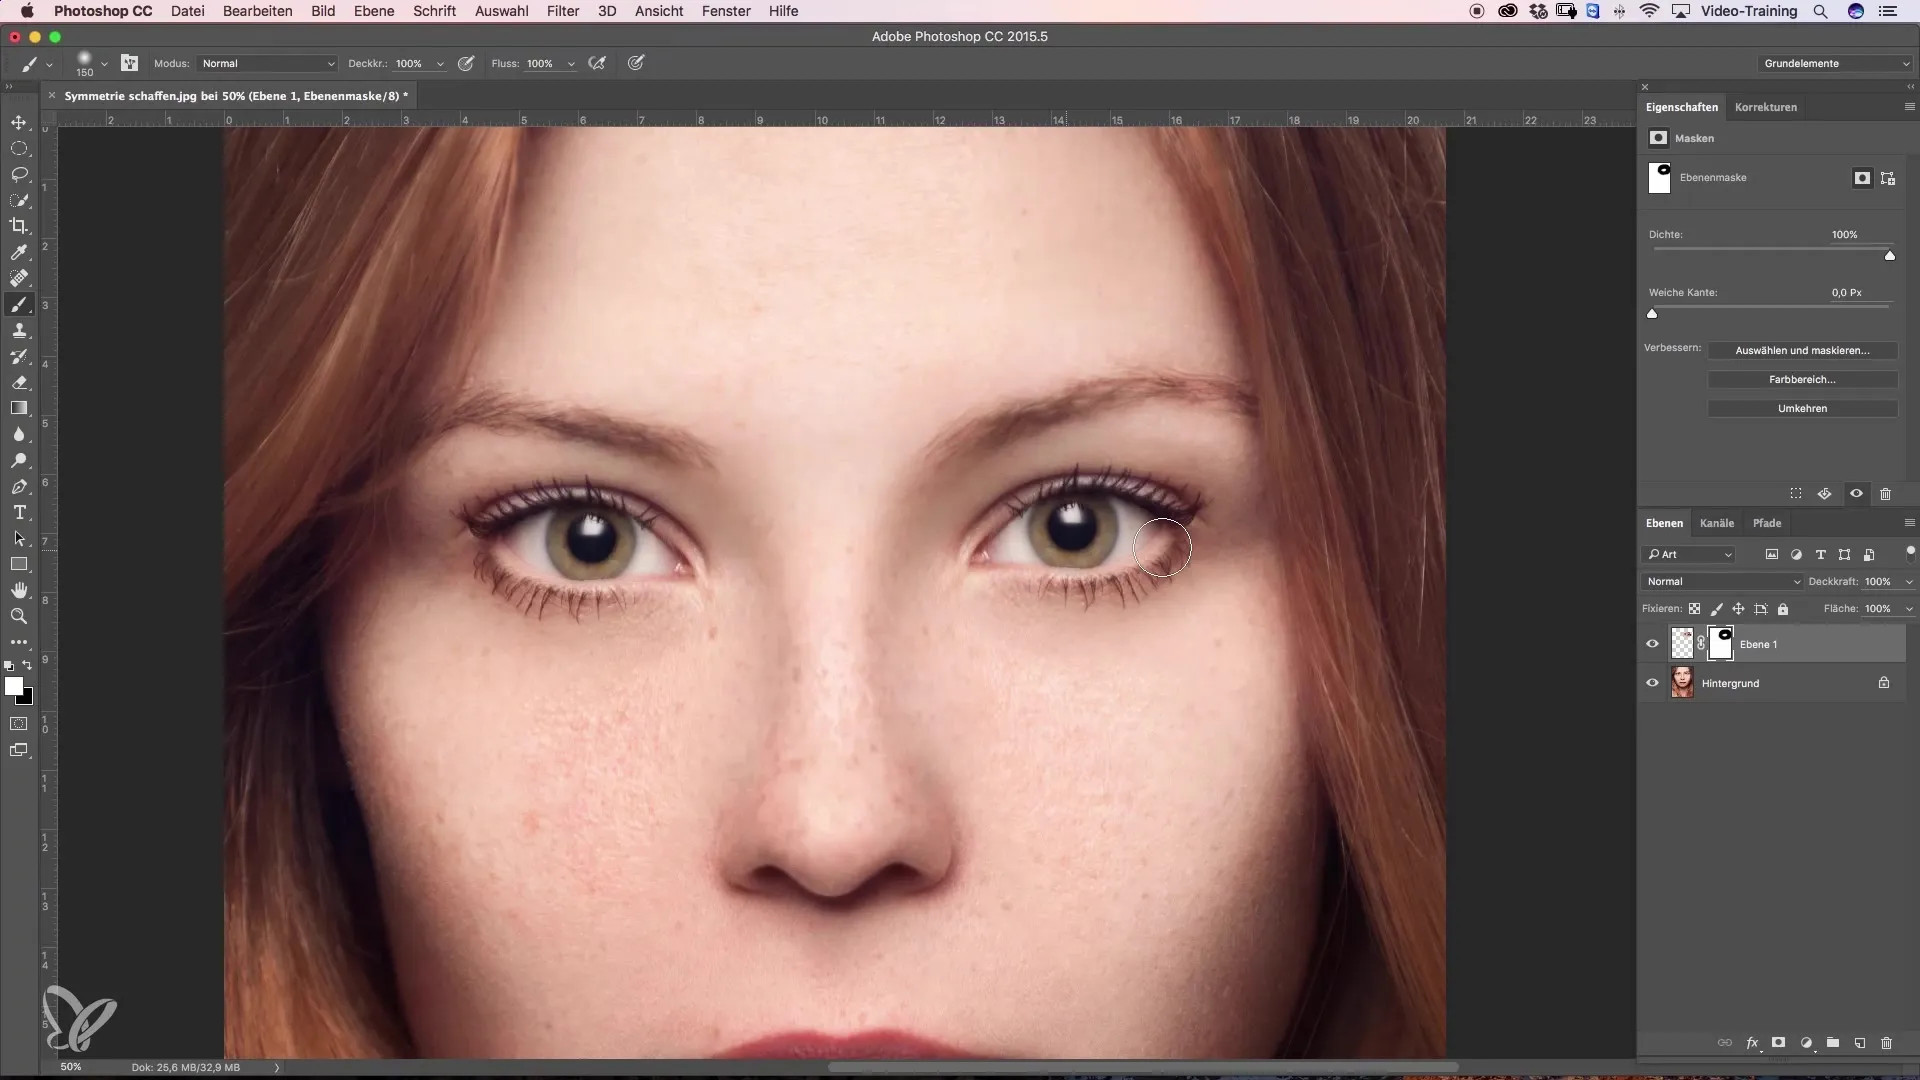1920x1080 pixels.
Task: Select the Gradient tool
Action: point(19,408)
